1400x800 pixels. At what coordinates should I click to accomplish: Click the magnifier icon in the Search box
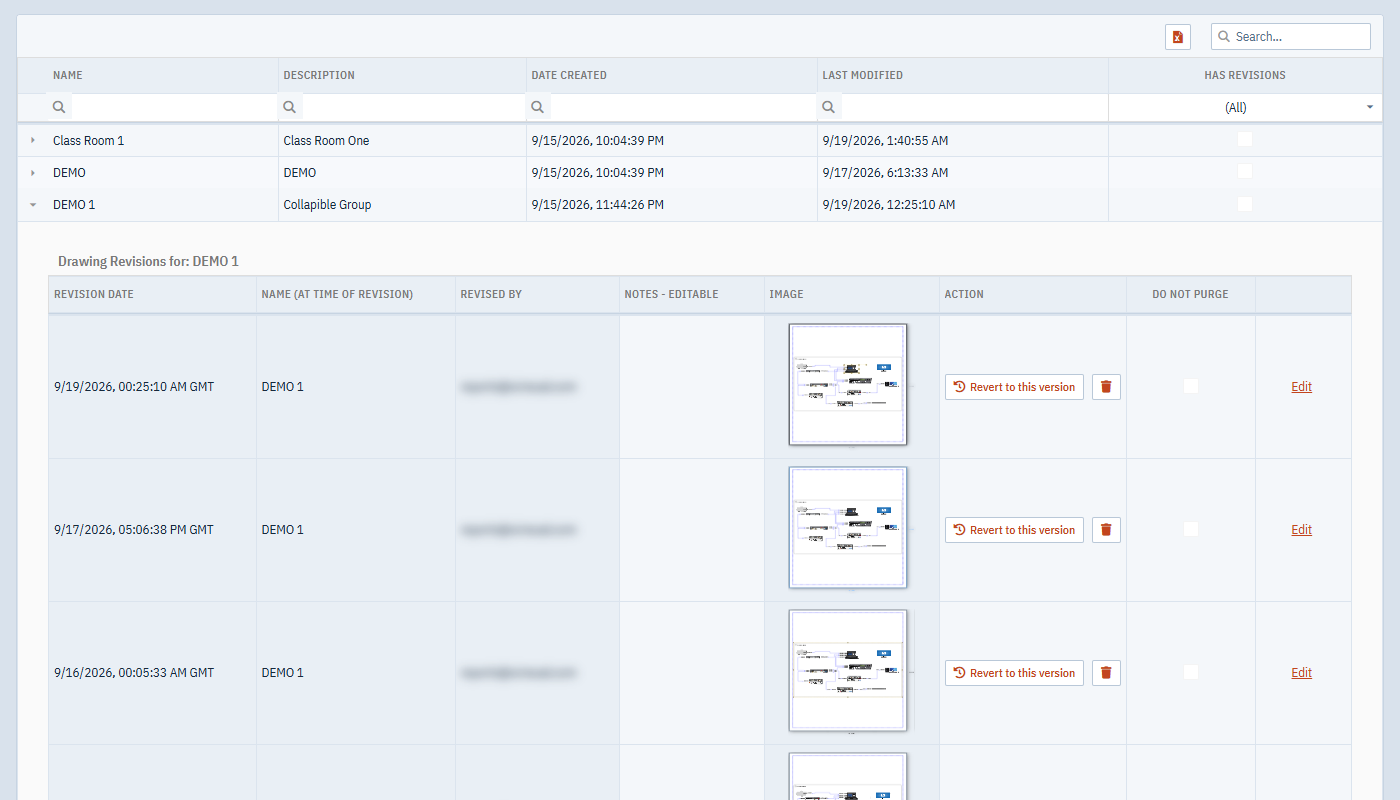[1224, 37]
